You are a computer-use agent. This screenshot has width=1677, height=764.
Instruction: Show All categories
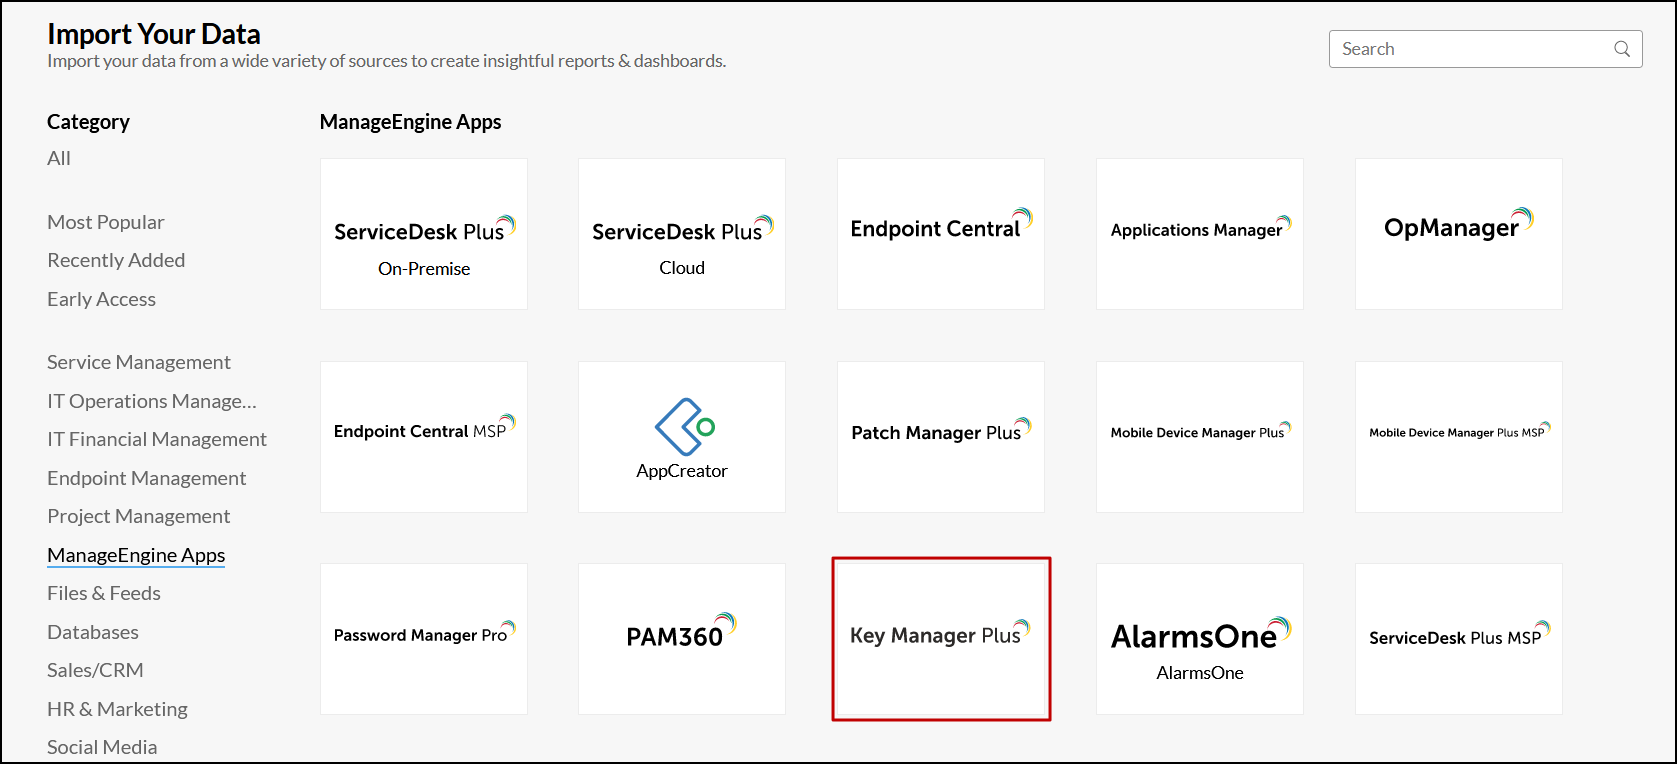(59, 158)
